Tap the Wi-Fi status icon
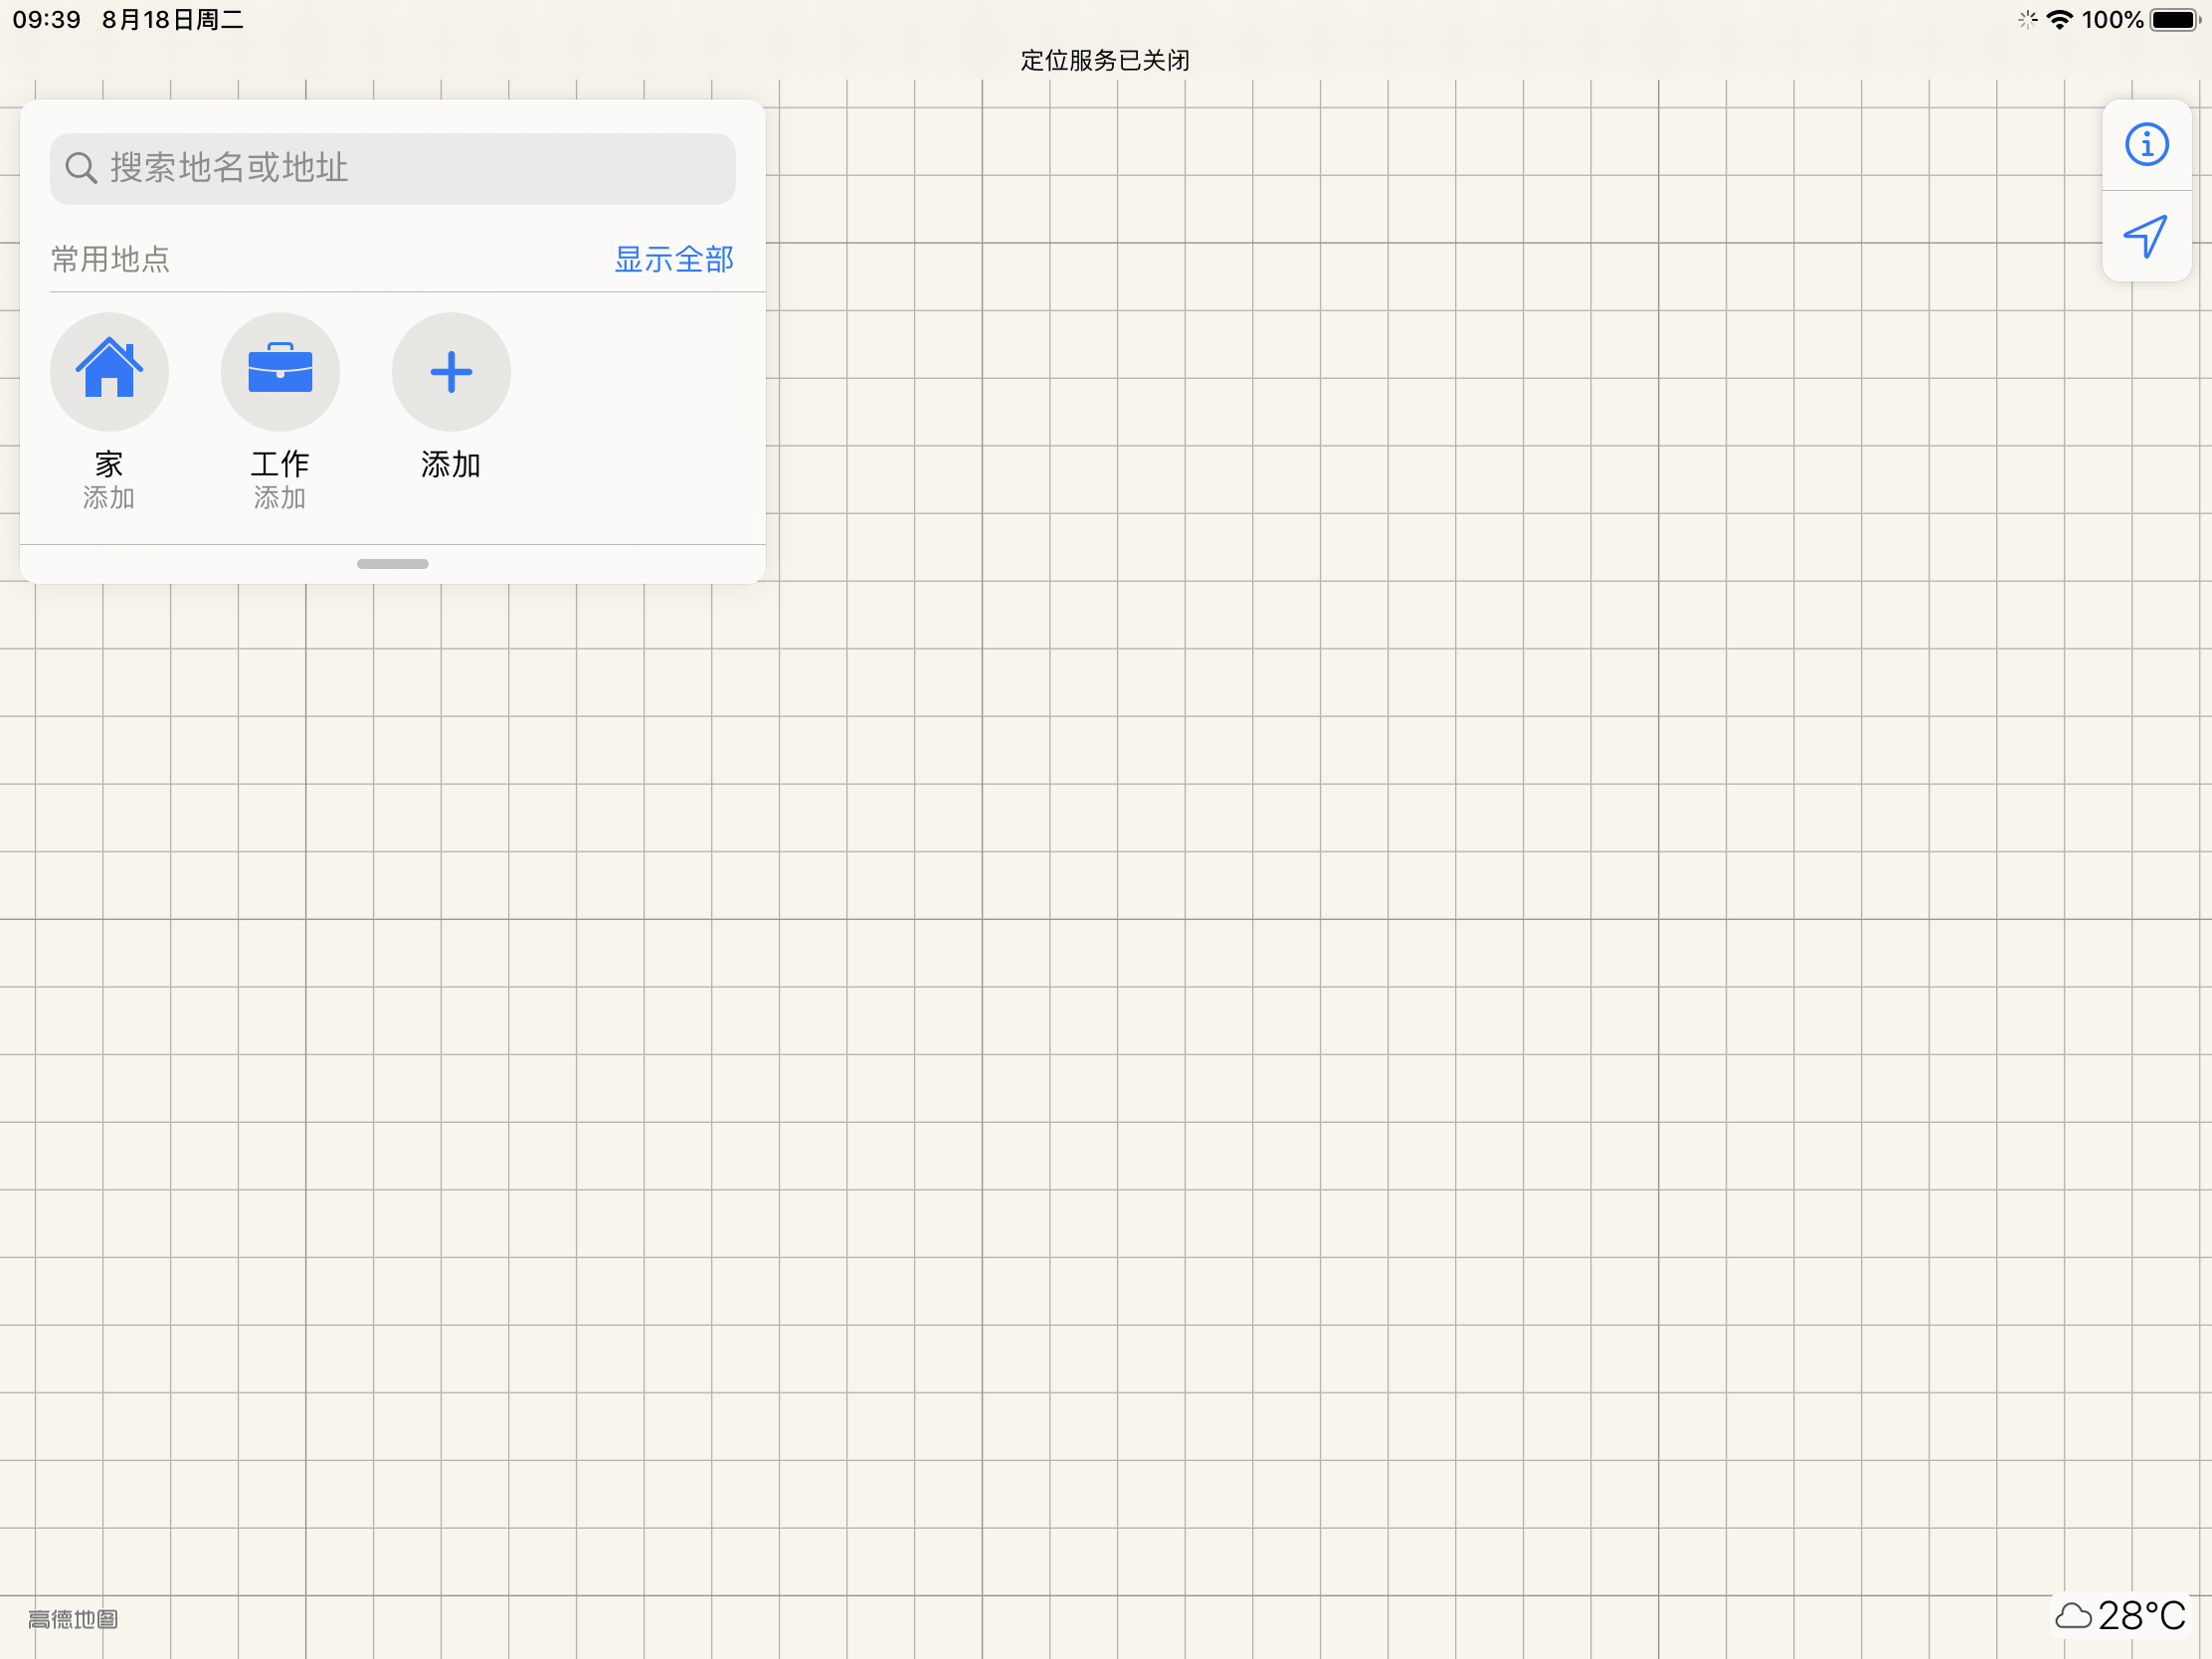This screenshot has width=2212, height=1659. click(x=2060, y=20)
